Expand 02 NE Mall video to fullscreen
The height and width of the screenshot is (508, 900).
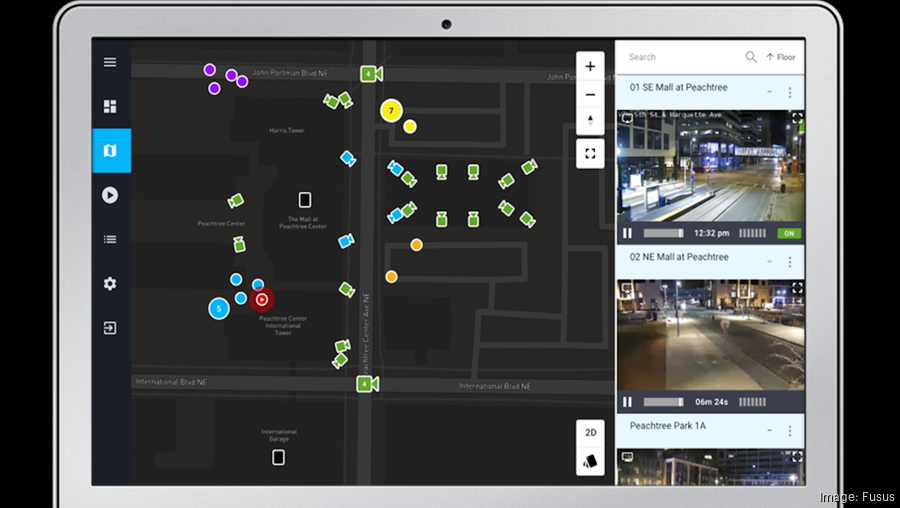(797, 288)
